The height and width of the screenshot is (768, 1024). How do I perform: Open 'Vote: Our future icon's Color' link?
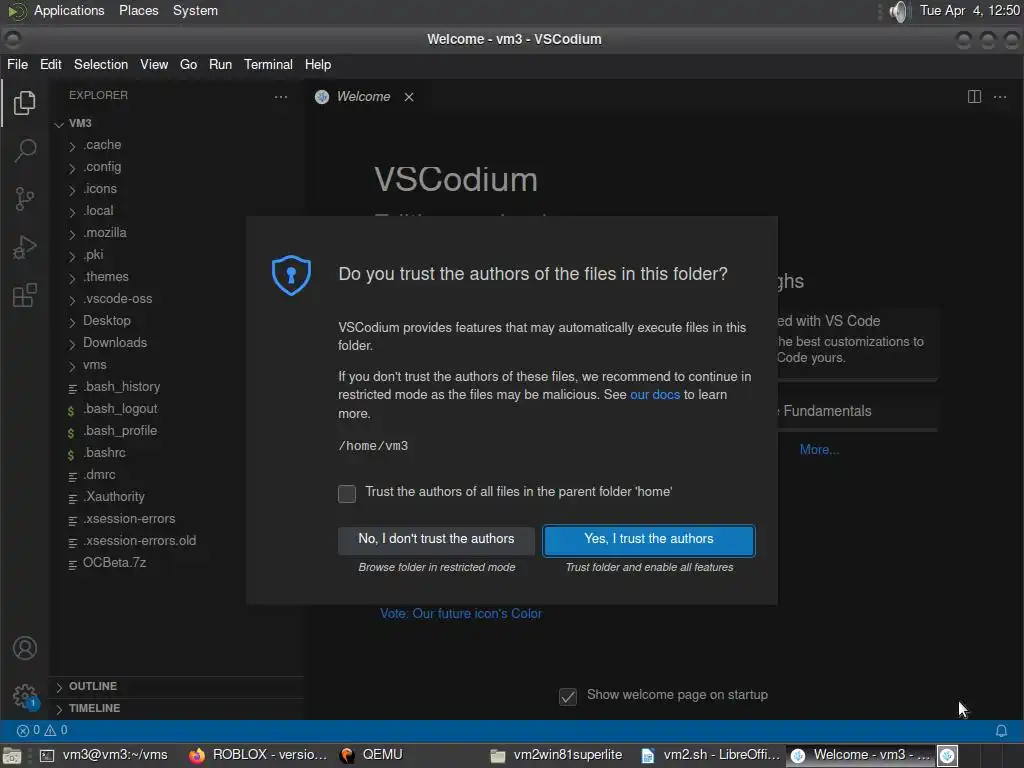coord(461,614)
